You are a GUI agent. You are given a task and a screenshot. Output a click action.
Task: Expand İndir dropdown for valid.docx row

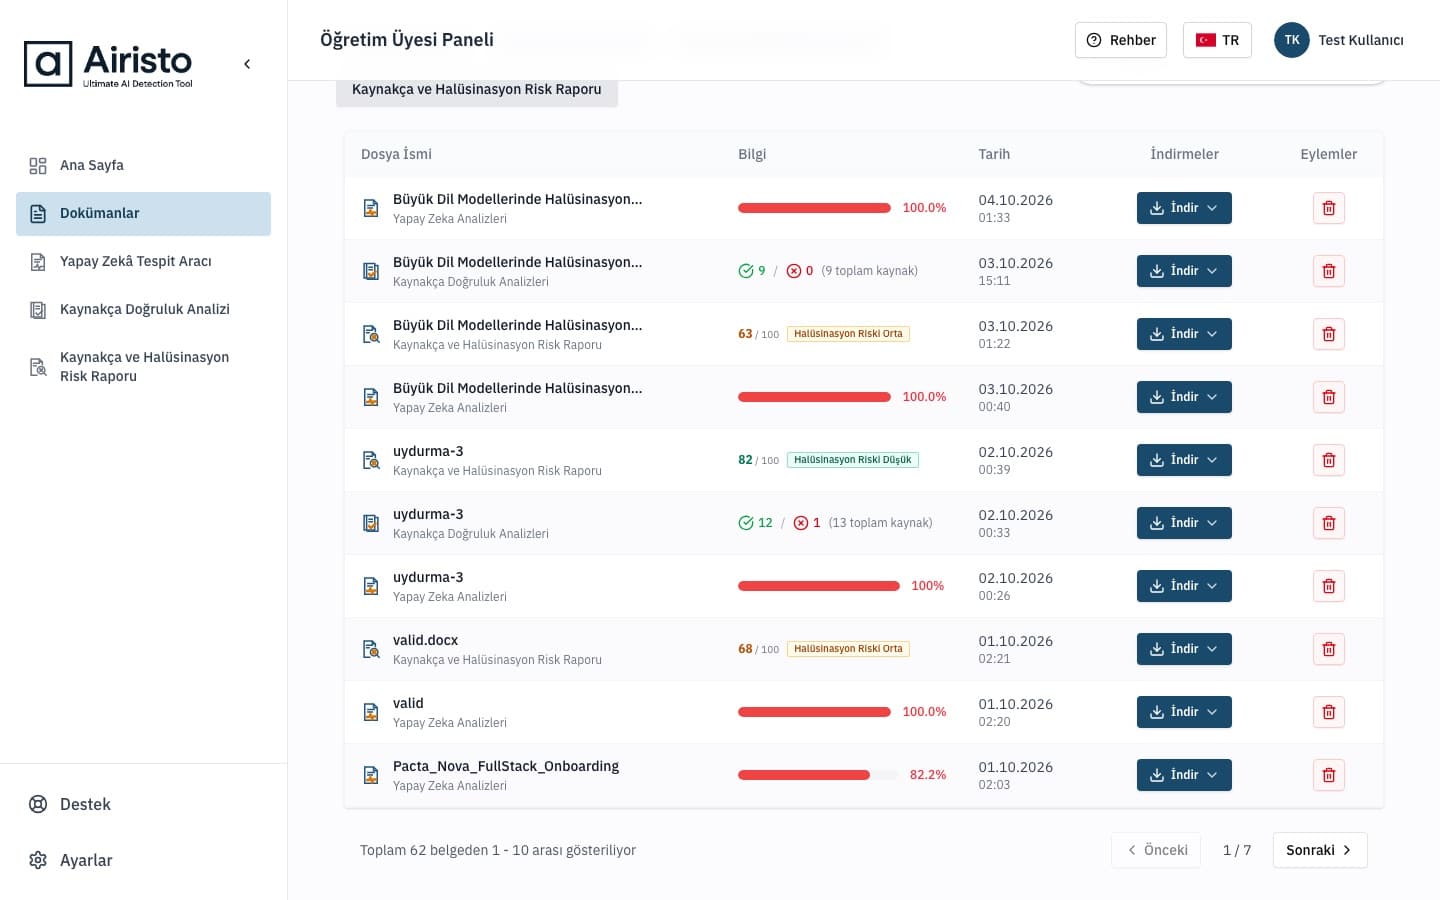click(1184, 649)
